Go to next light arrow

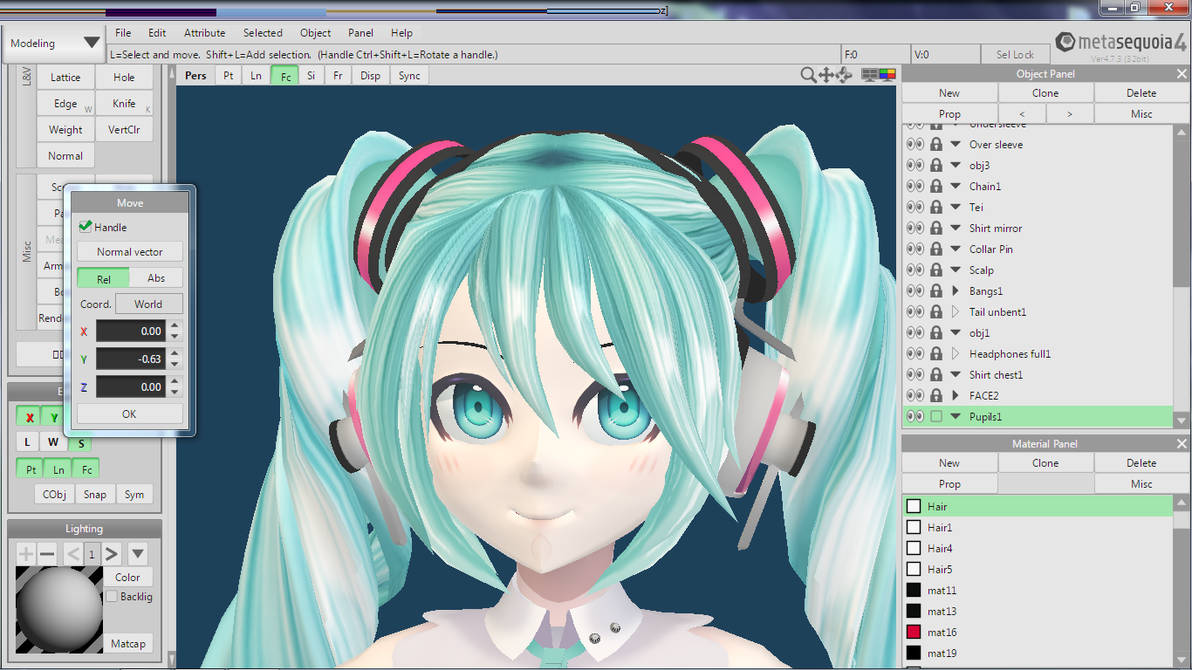[x=111, y=554]
